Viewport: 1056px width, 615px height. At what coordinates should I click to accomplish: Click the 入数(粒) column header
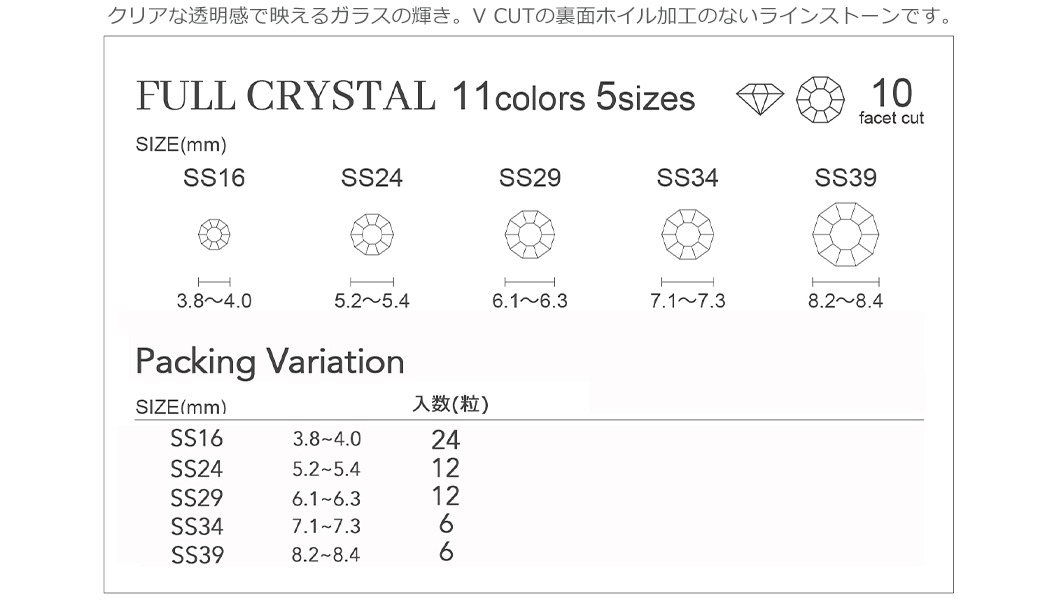click(450, 403)
